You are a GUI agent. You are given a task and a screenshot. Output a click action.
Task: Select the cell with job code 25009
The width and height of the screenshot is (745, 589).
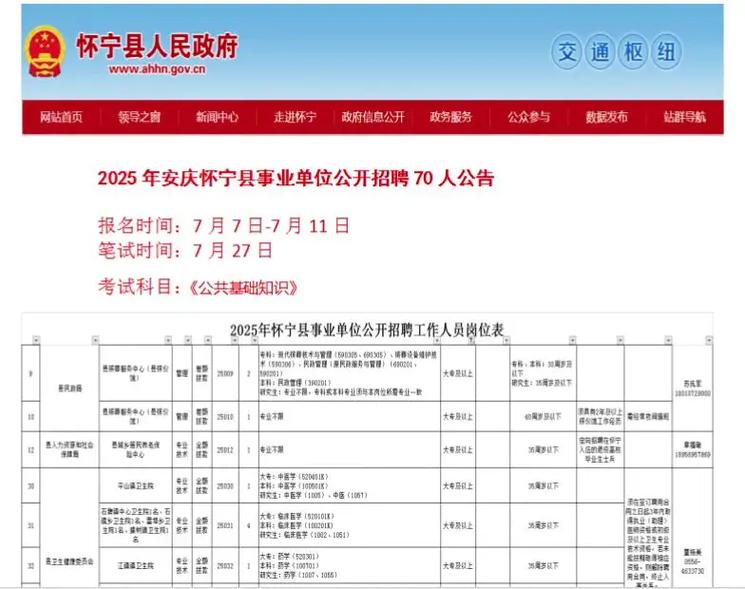pos(225,374)
